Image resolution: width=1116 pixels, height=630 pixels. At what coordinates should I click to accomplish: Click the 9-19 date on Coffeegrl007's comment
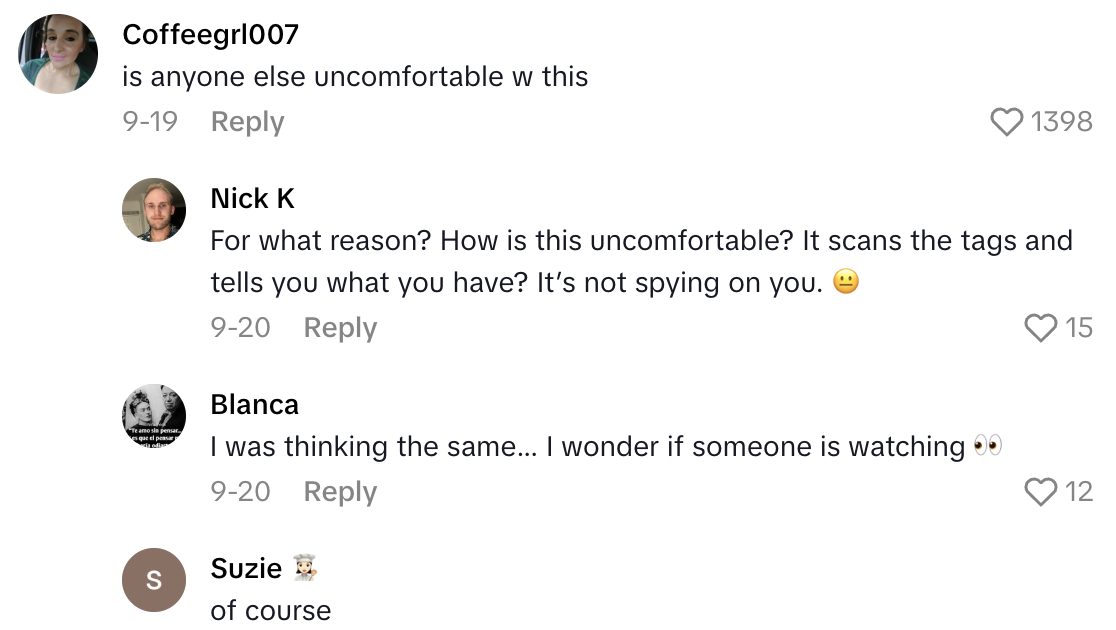150,122
